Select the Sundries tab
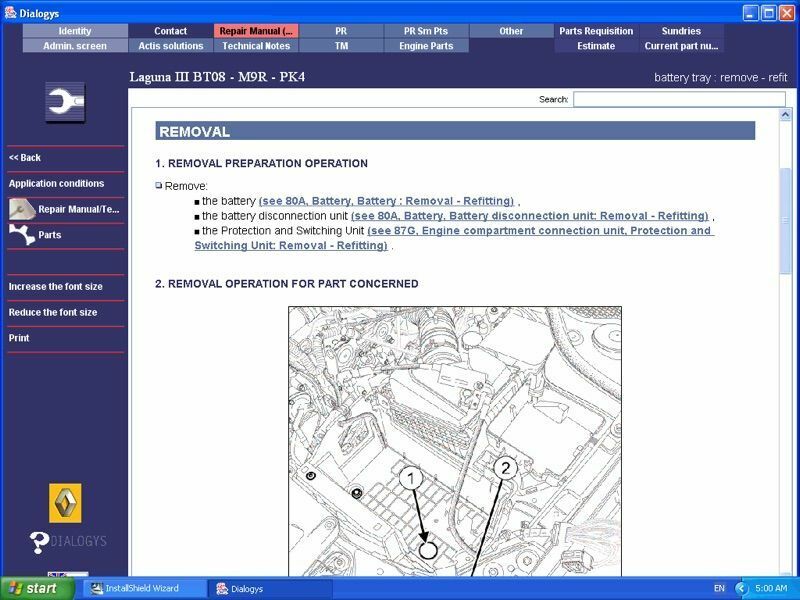This screenshot has height=600, width=800. click(x=681, y=31)
